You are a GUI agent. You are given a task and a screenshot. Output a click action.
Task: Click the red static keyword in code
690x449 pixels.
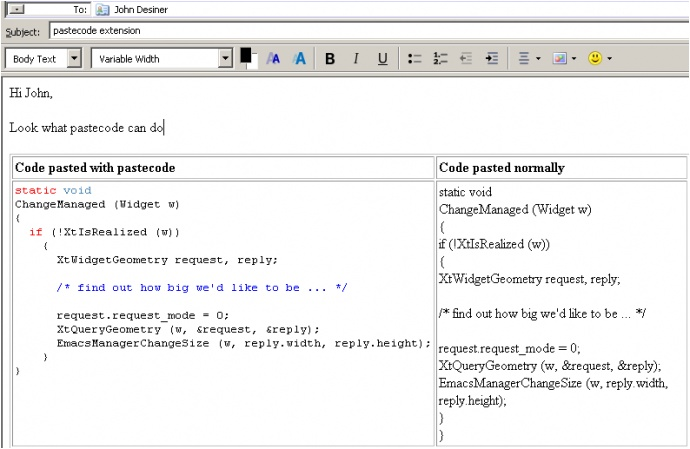point(36,191)
